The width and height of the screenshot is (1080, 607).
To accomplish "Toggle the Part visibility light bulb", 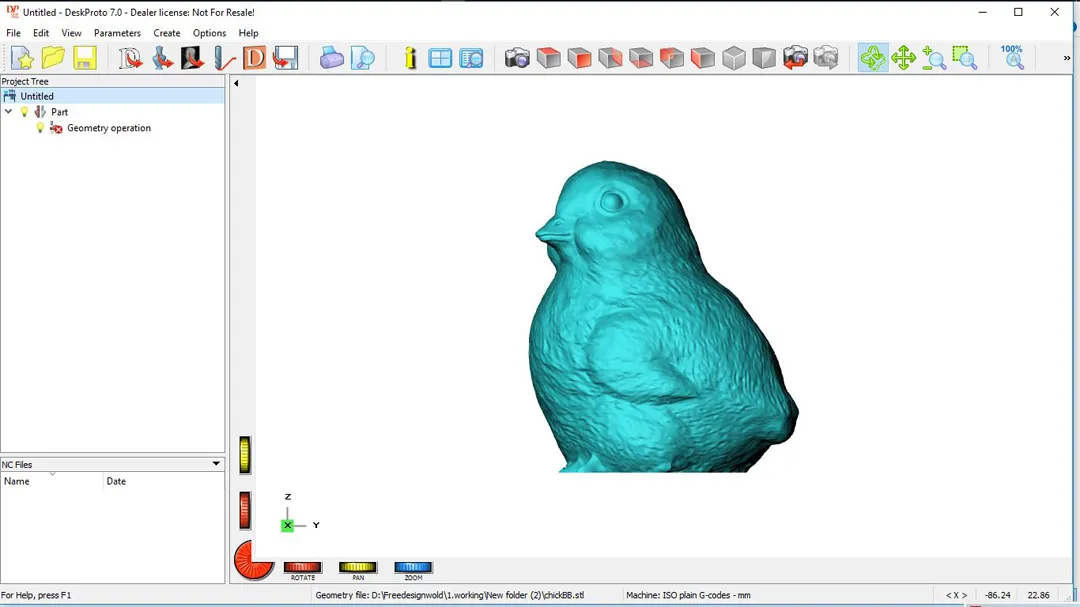I will (25, 112).
